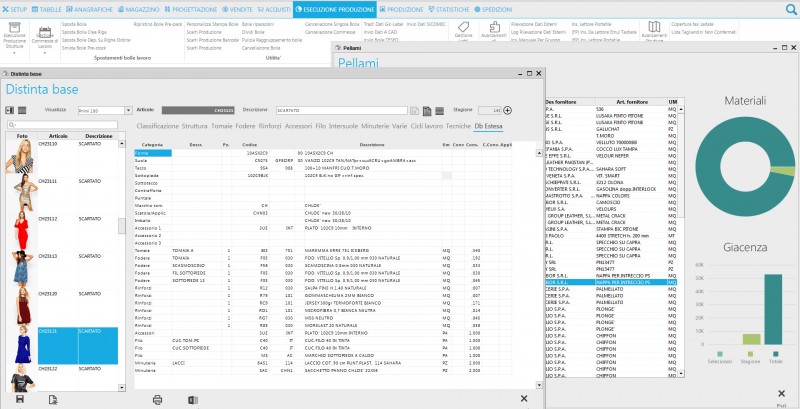Click the Gestione Lotti tag icon
Screen dimensions: 800x409
coord(463,28)
